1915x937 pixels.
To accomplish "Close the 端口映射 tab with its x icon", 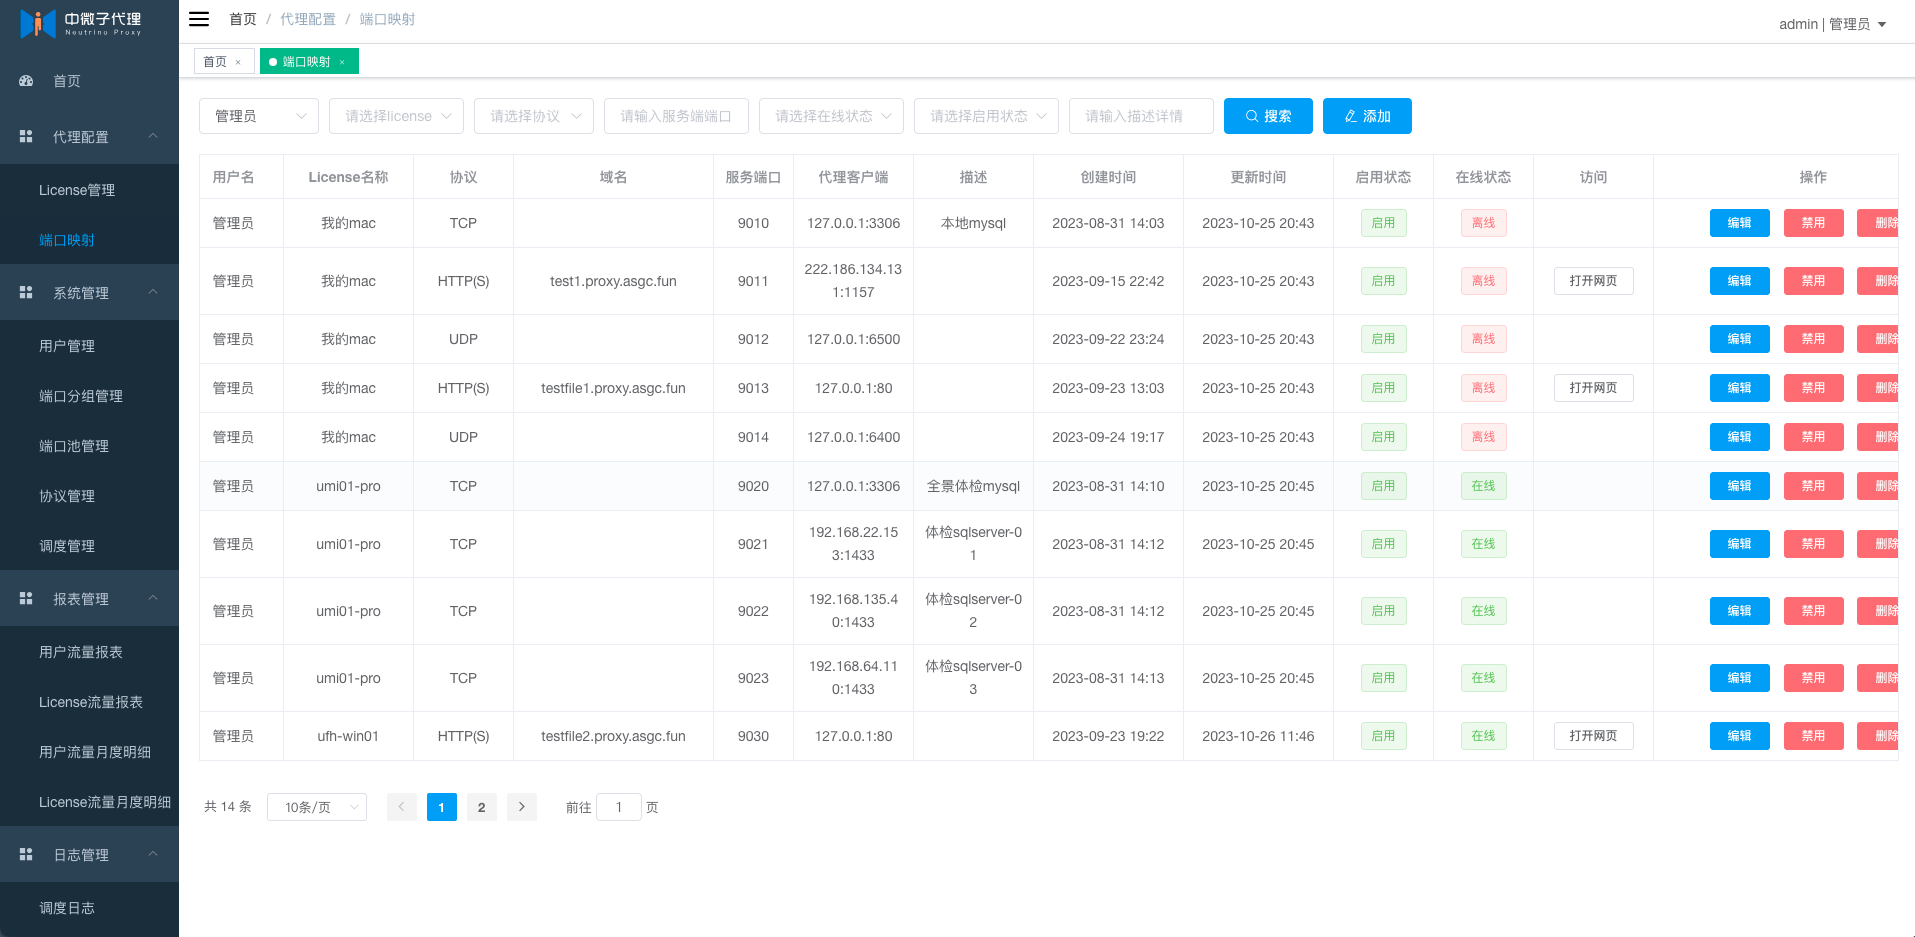I will [x=342, y=62].
